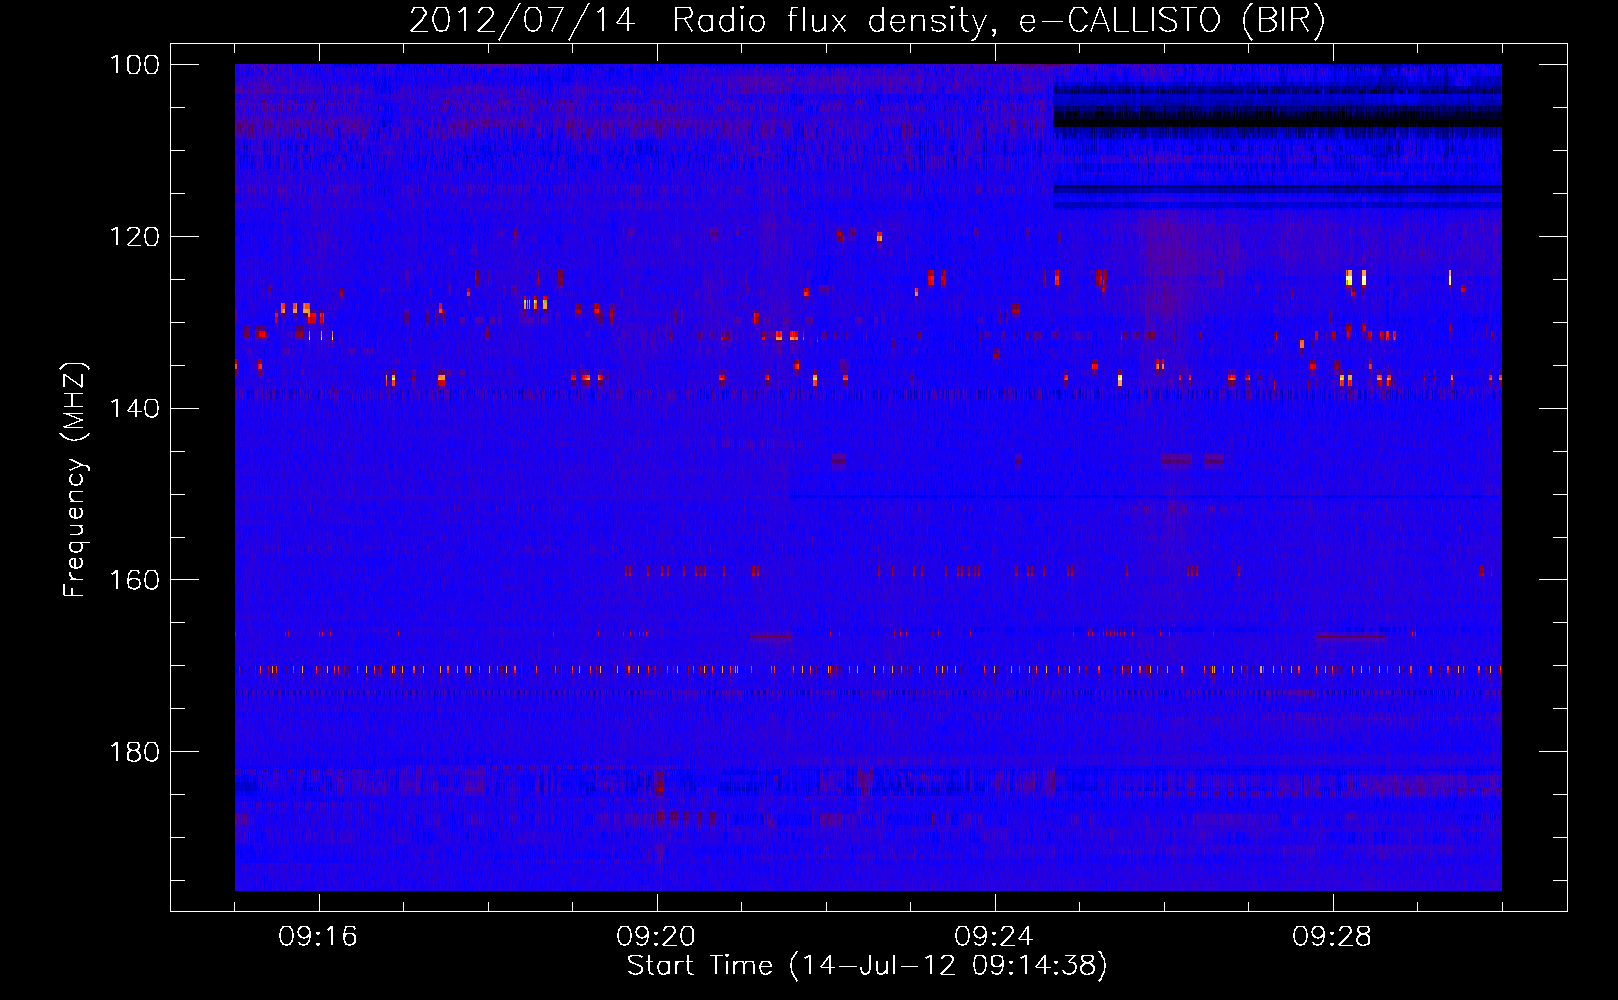Click the time tick label "09:16"

click(x=318, y=937)
